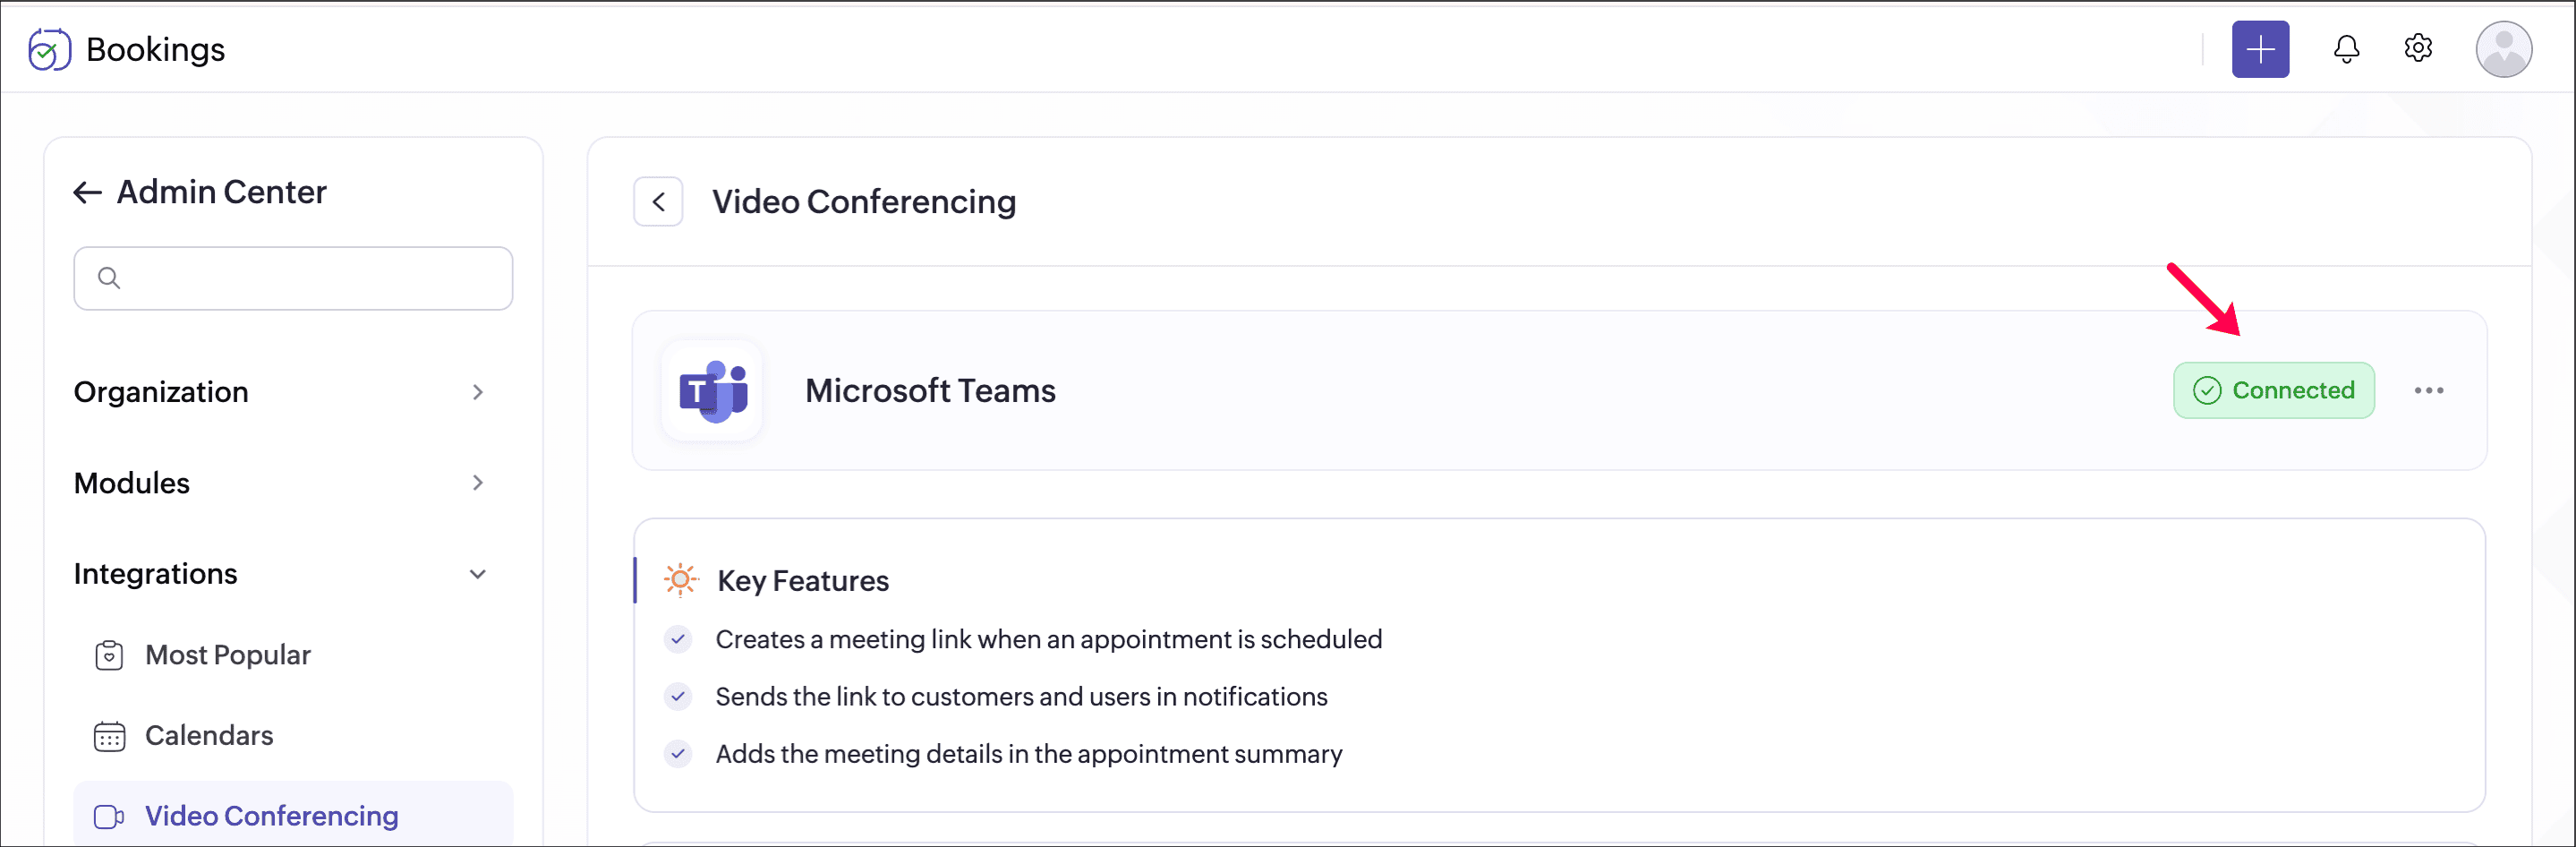
Task: Expand the Organization section
Action: tap(279, 392)
